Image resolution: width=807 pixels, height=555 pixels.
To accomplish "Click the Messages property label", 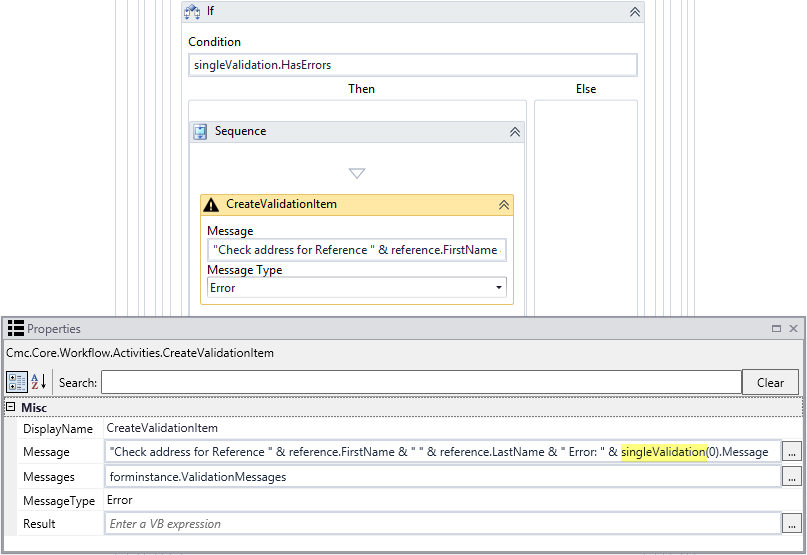I will point(48,477).
